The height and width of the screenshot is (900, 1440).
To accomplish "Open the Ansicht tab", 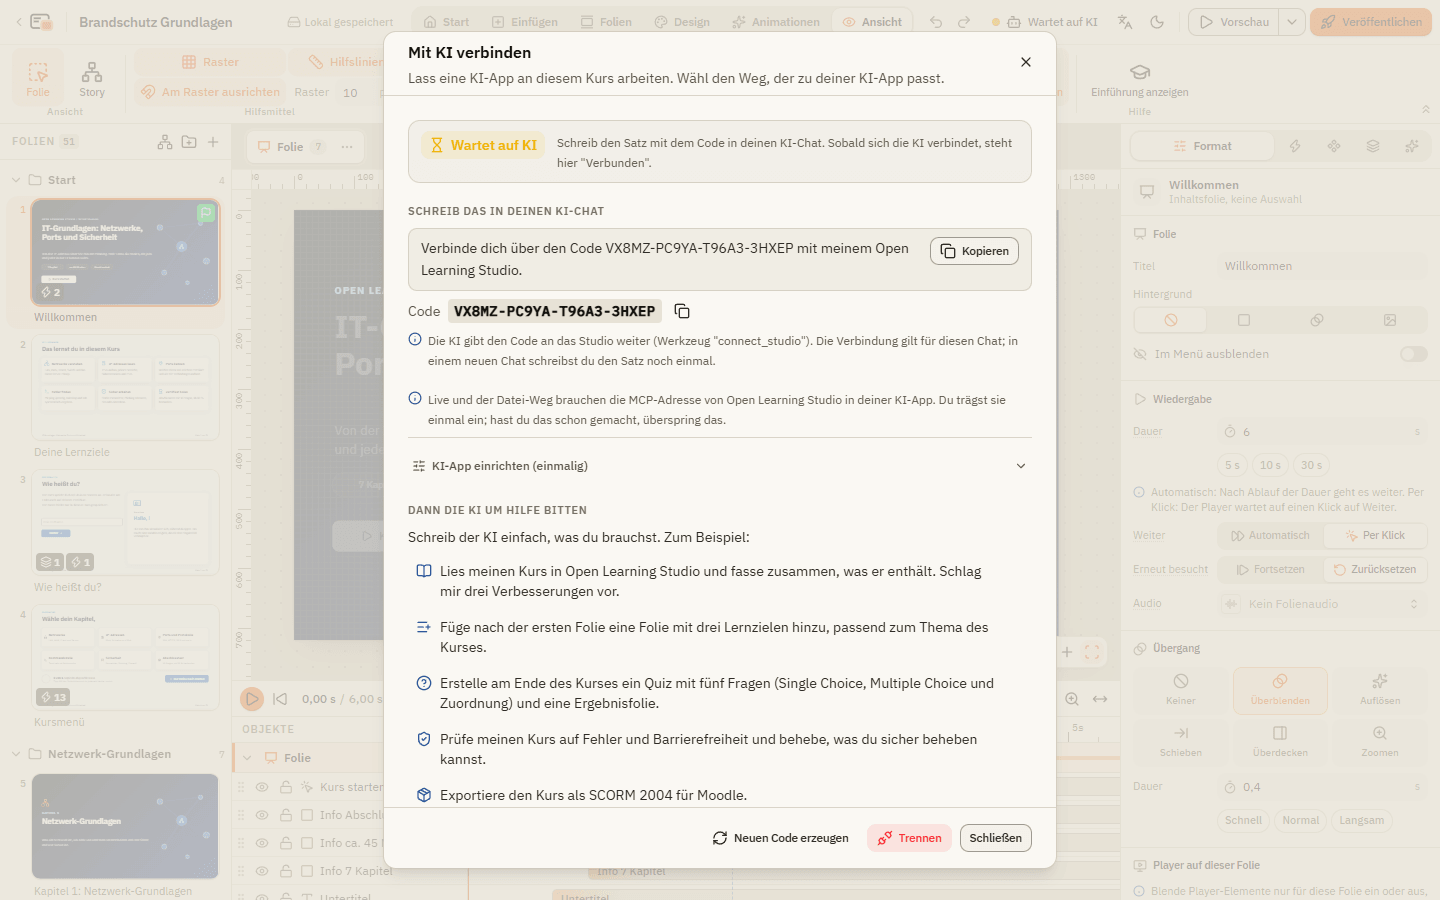I will tap(872, 22).
